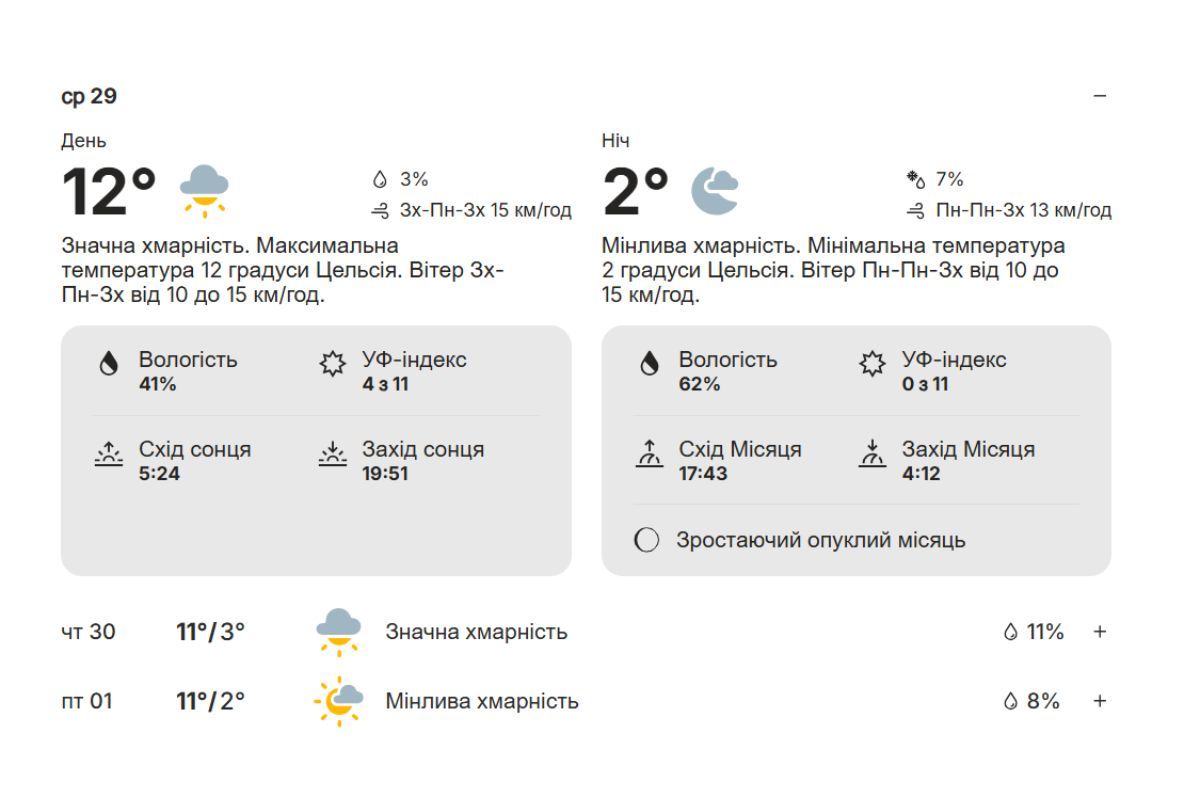1200x800 pixels.
Task: Select the чт 30 day label
Action: (x=88, y=632)
